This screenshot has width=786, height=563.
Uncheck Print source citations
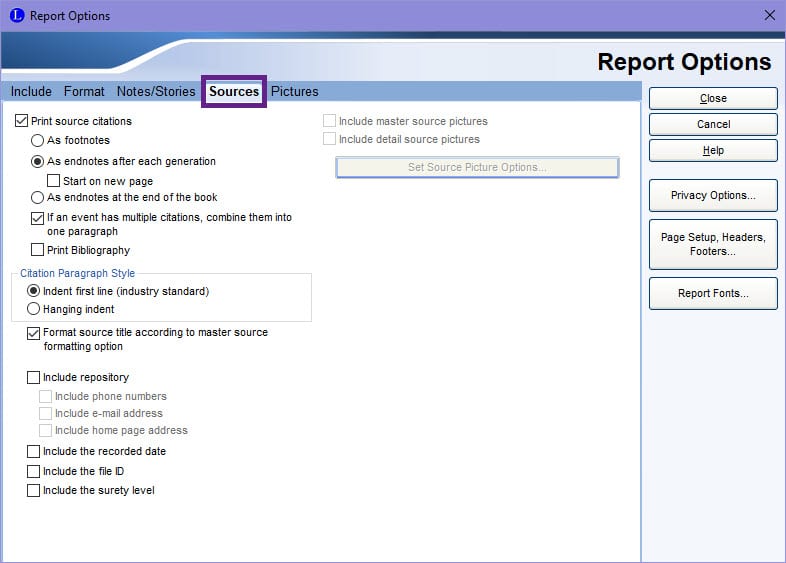coord(21,121)
